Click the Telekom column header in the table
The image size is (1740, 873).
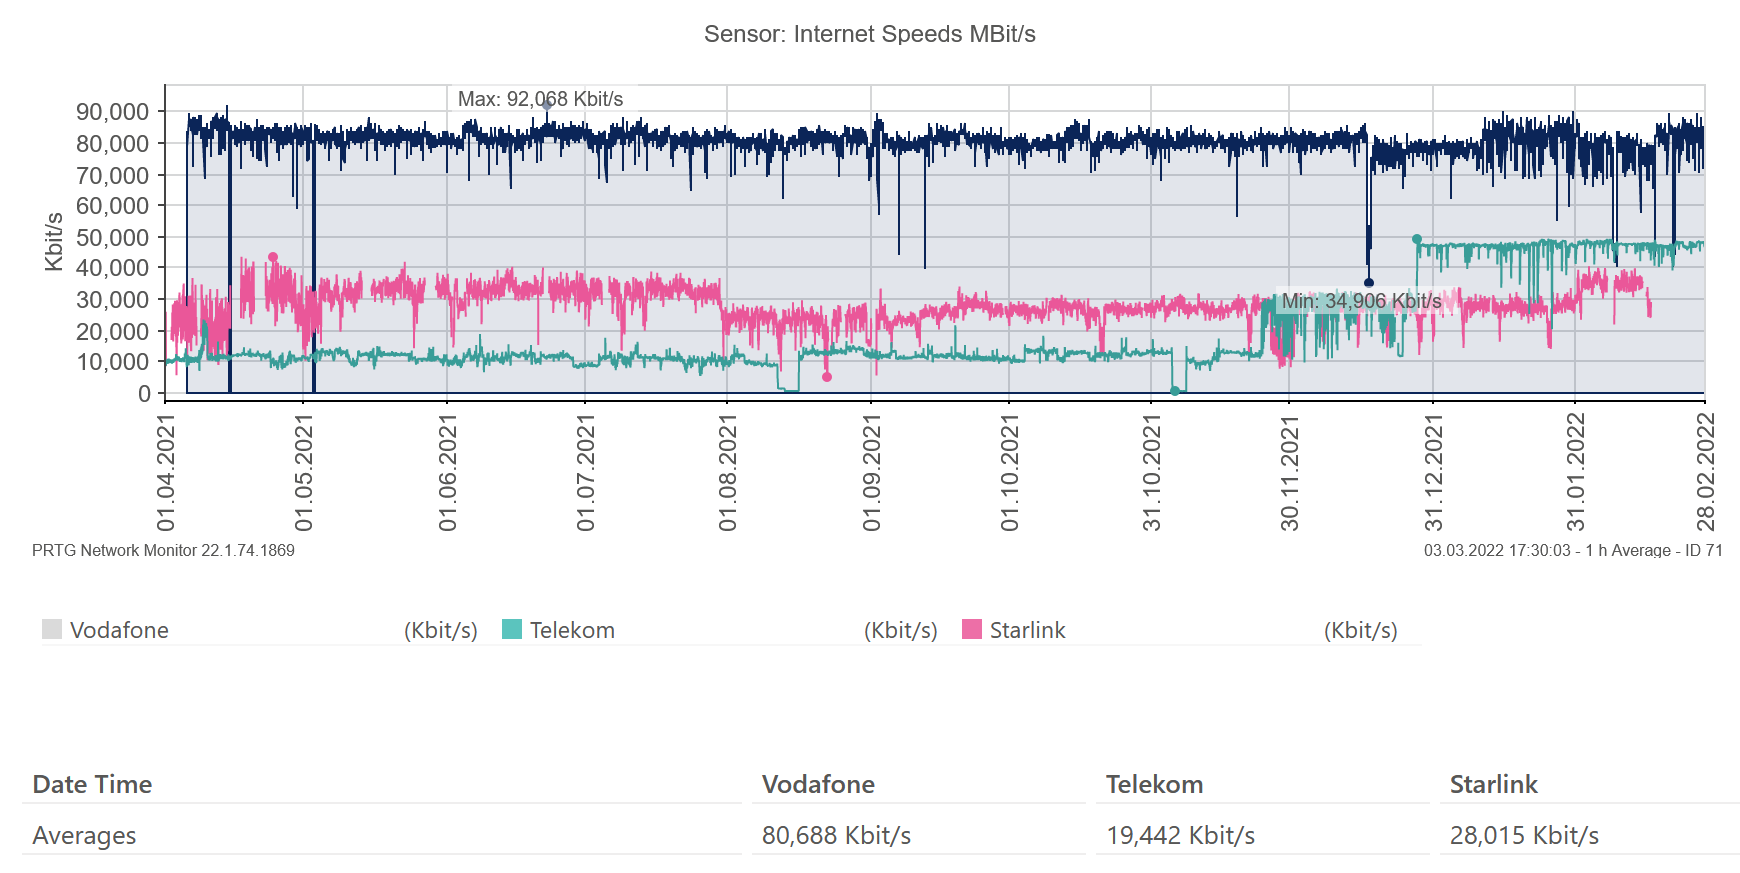pos(1154,784)
